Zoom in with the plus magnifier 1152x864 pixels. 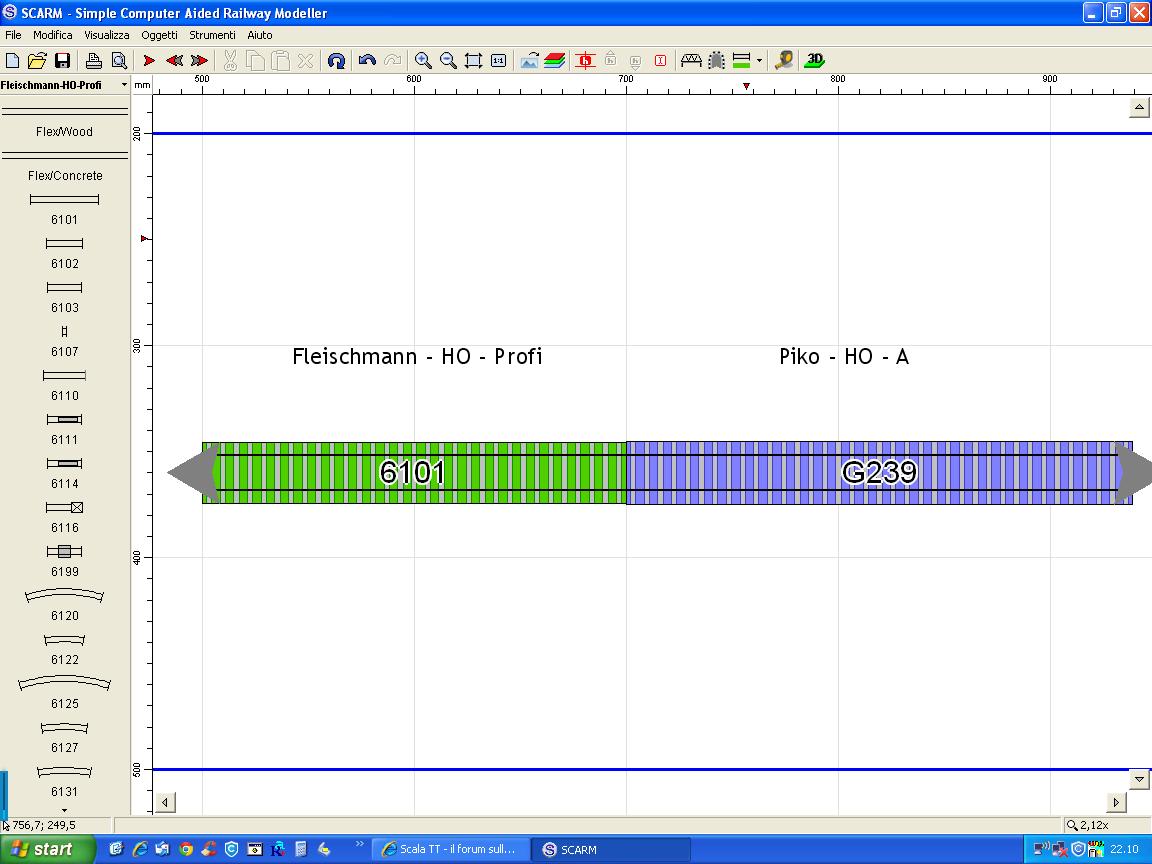pyautogui.click(x=423, y=61)
